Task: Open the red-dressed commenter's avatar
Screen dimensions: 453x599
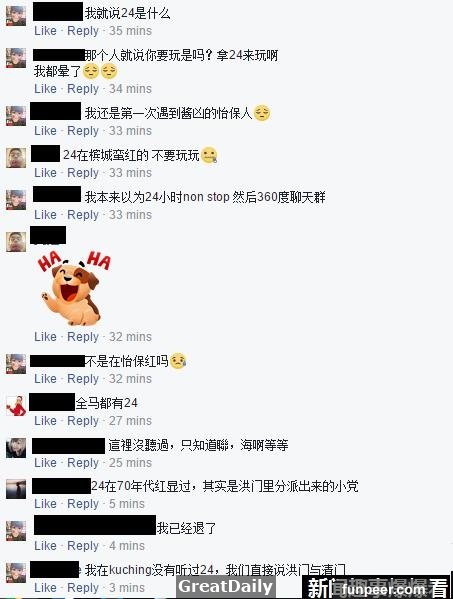Action: point(16,406)
